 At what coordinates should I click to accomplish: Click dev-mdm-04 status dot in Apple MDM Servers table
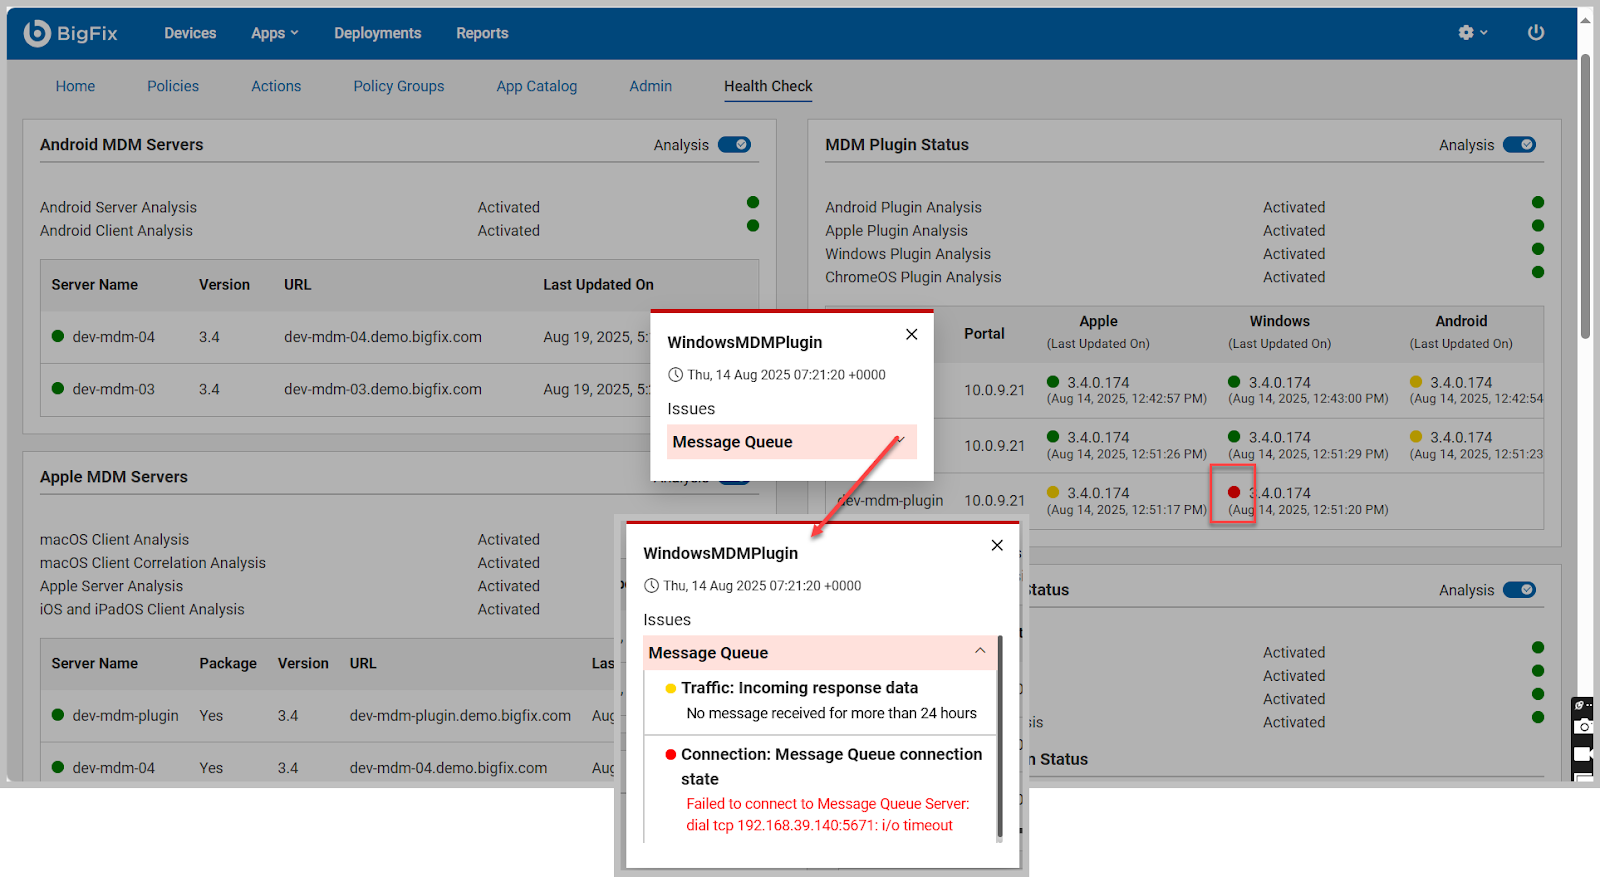point(58,767)
